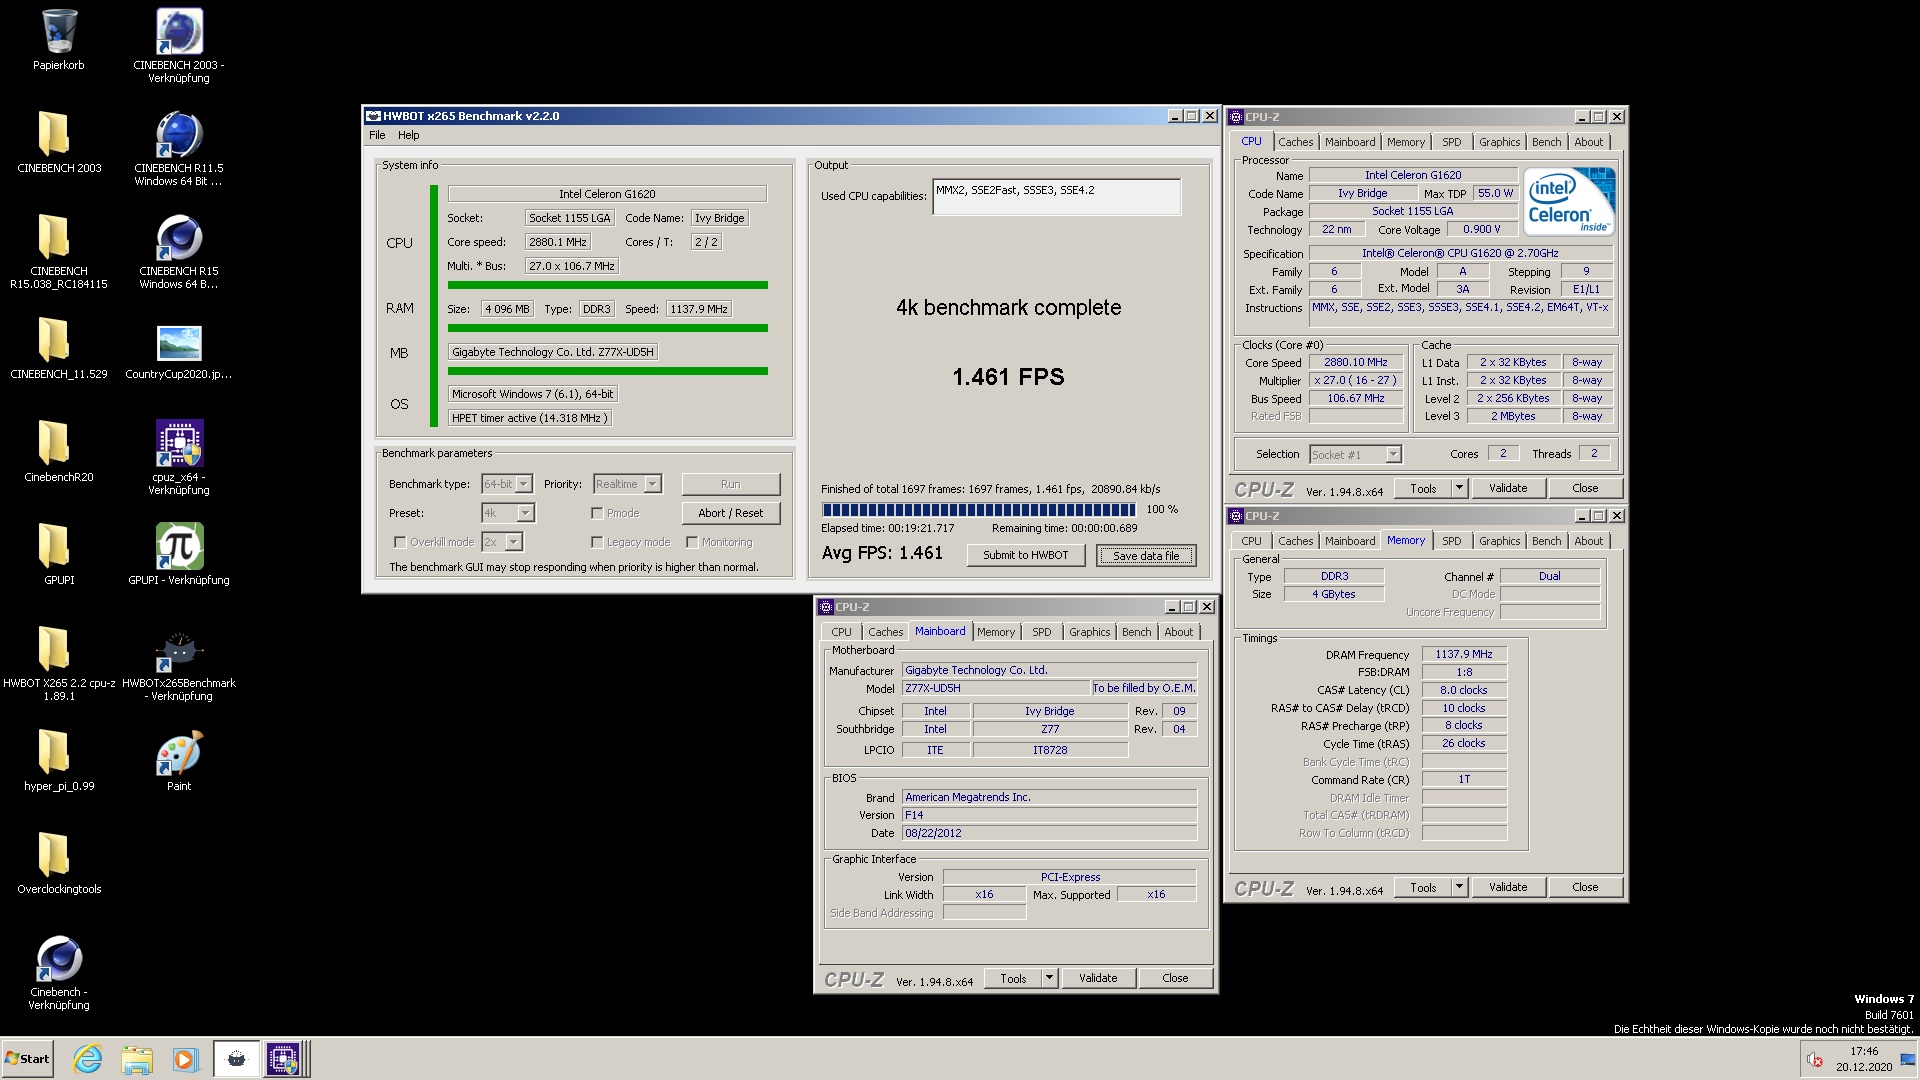Launch CINEBENCH R11.5 Windows 64 Bit shortcut
1920x1080 pixels.
coord(179,148)
